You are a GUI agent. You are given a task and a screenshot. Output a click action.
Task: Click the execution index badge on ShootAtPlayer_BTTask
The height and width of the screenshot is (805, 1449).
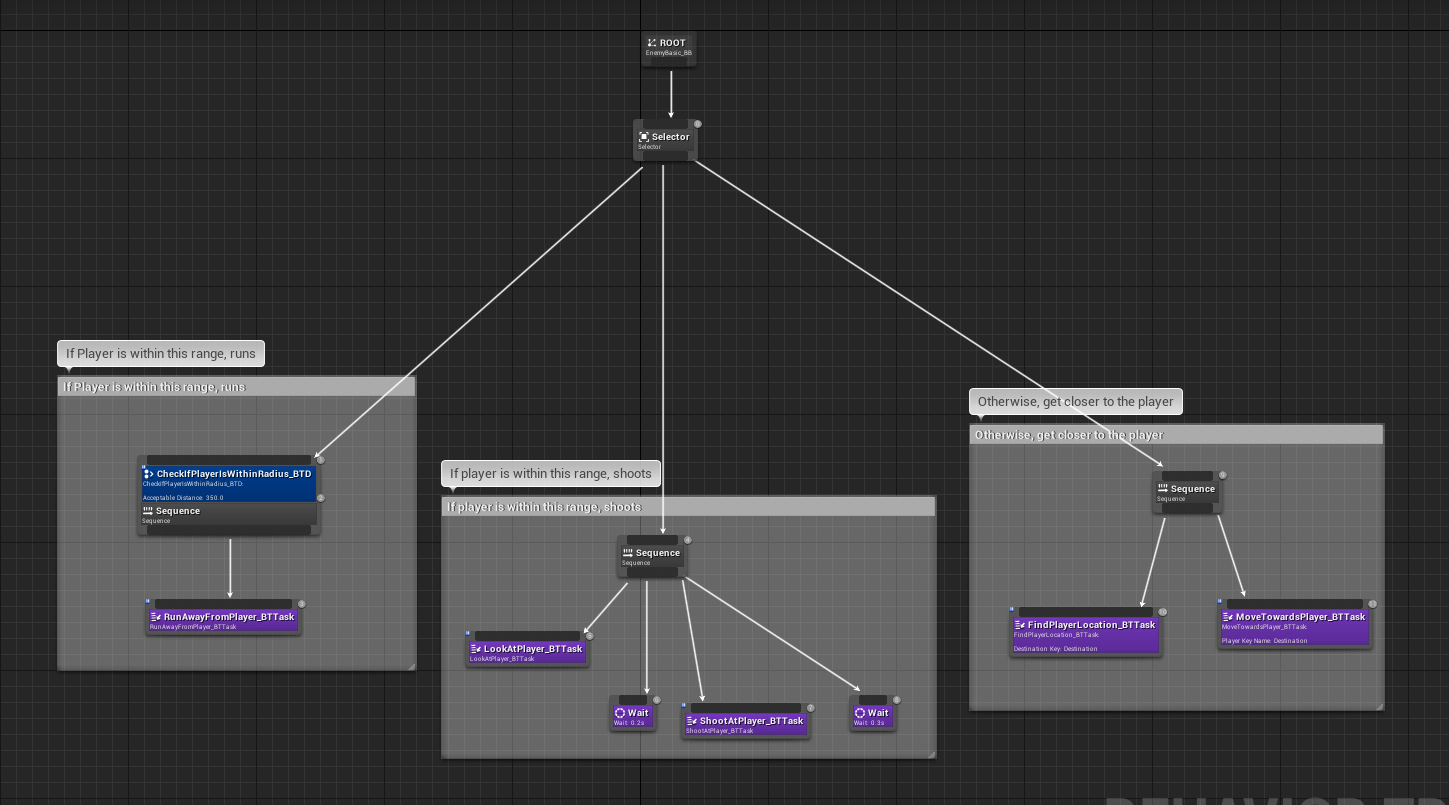[811, 708]
